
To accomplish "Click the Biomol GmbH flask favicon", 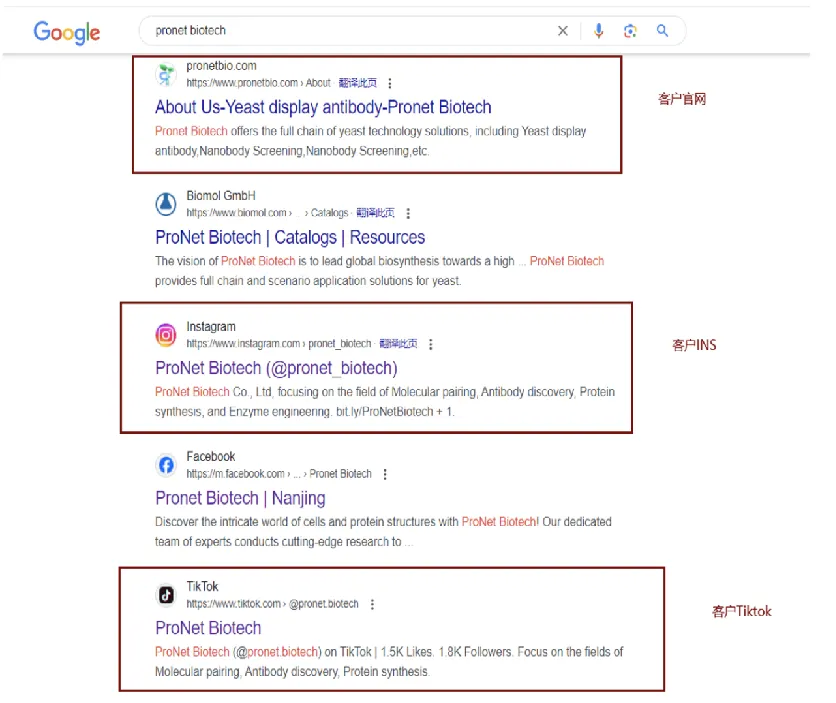I will click(166, 204).
